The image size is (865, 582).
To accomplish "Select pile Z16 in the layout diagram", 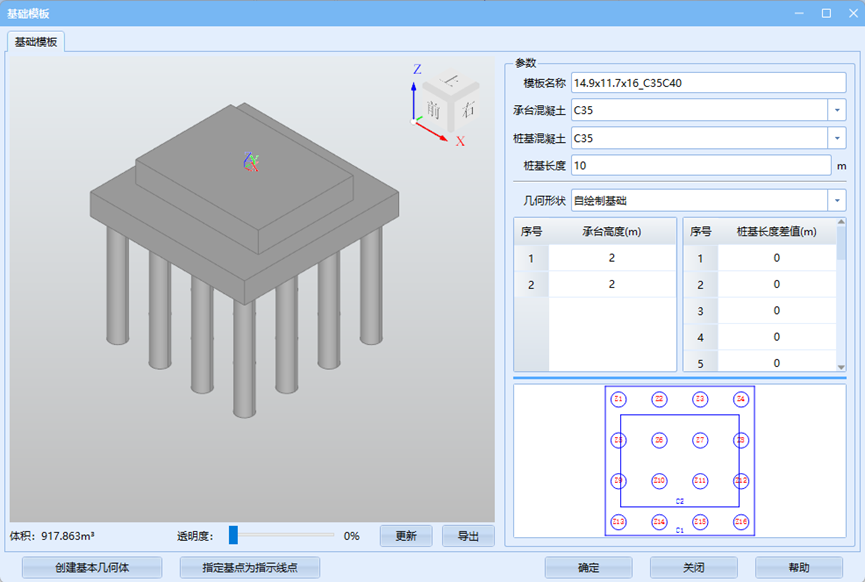I will 741,521.
